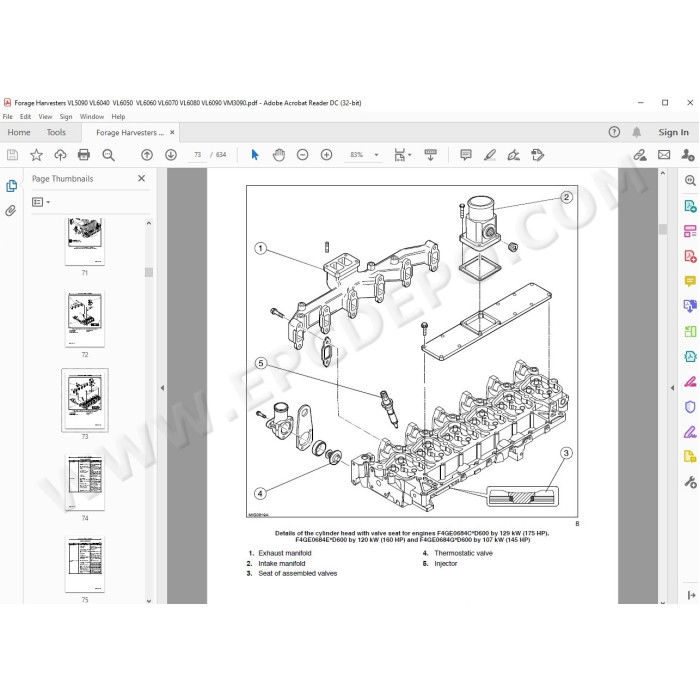Add the document to starred favorites
Image resolution: width=700 pixels, height=700 pixels.
click(x=36, y=155)
